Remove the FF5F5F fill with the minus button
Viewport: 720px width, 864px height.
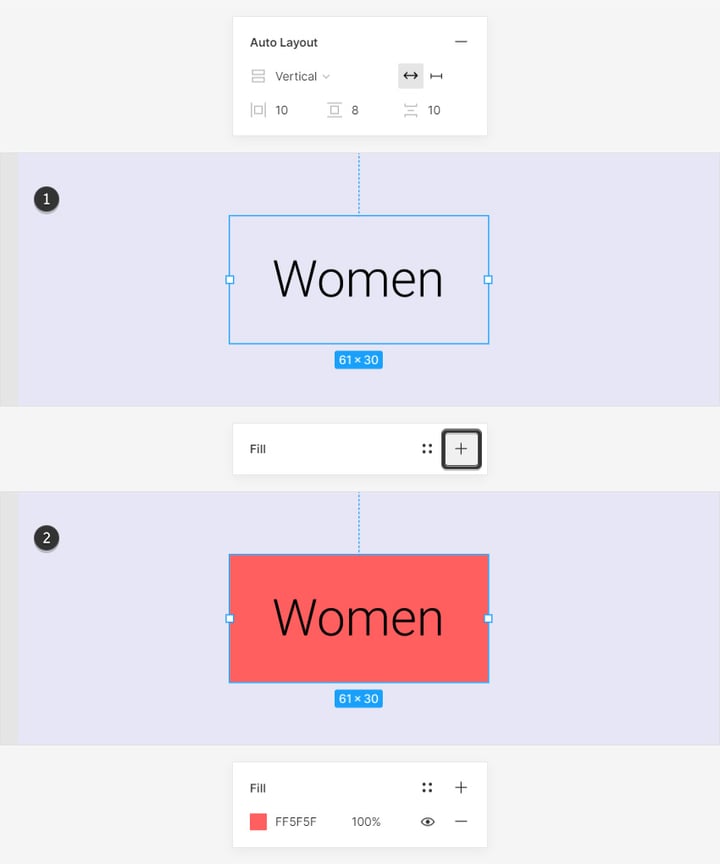pyautogui.click(x=461, y=821)
